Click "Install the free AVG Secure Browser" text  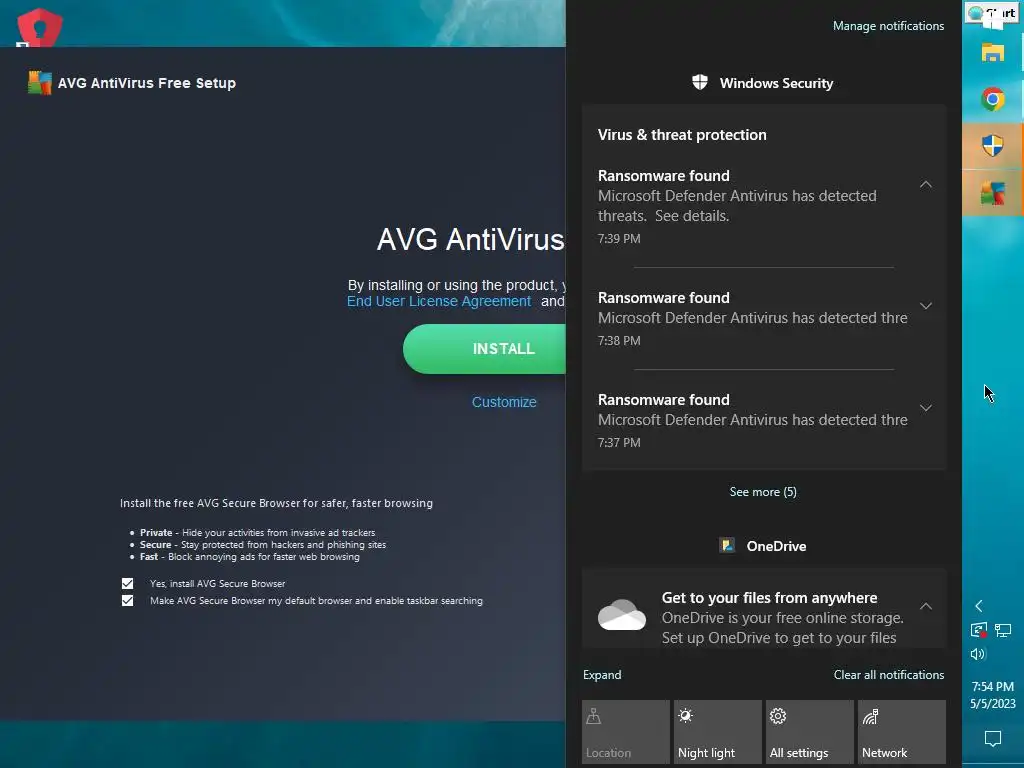276,503
